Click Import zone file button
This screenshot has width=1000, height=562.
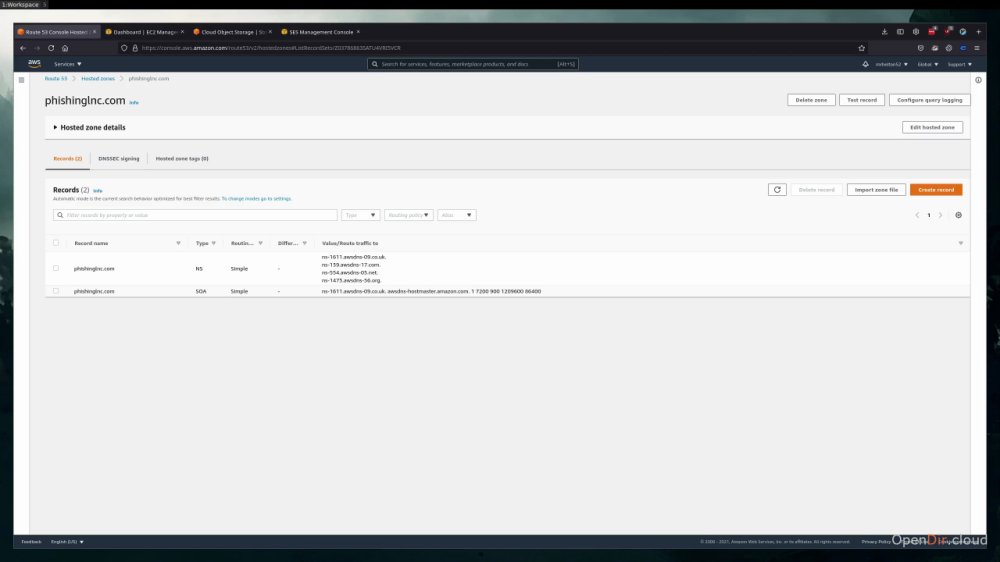[876, 189]
